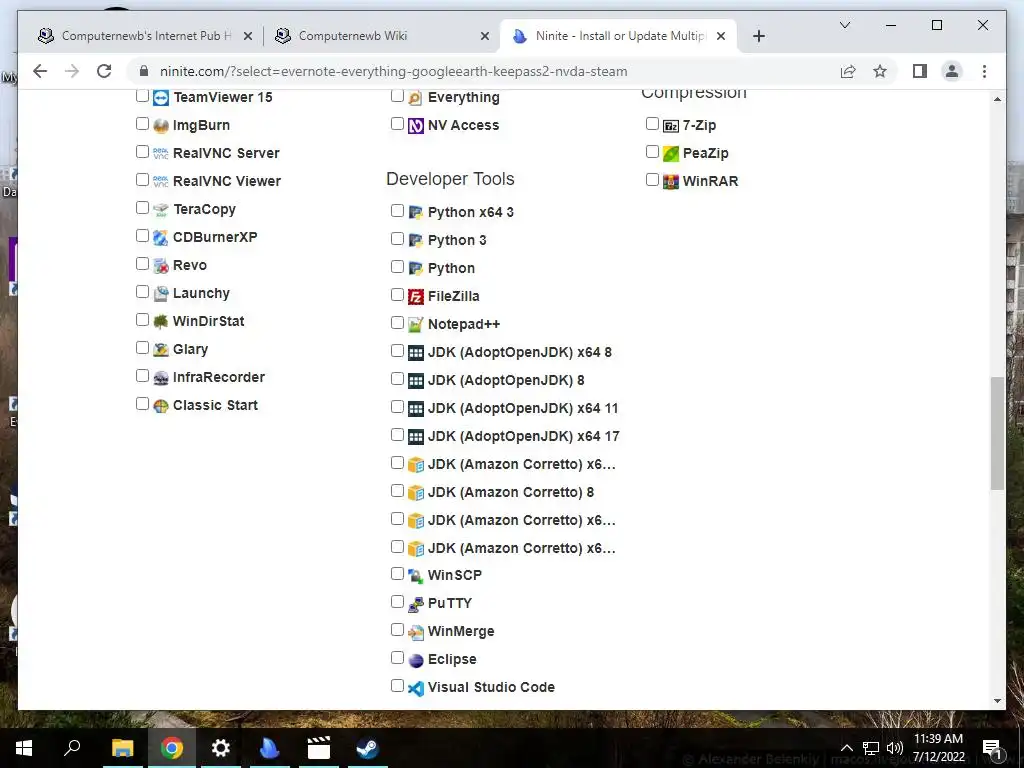Open the volume control in the tray
The height and width of the screenshot is (768, 1024).
(x=895, y=748)
